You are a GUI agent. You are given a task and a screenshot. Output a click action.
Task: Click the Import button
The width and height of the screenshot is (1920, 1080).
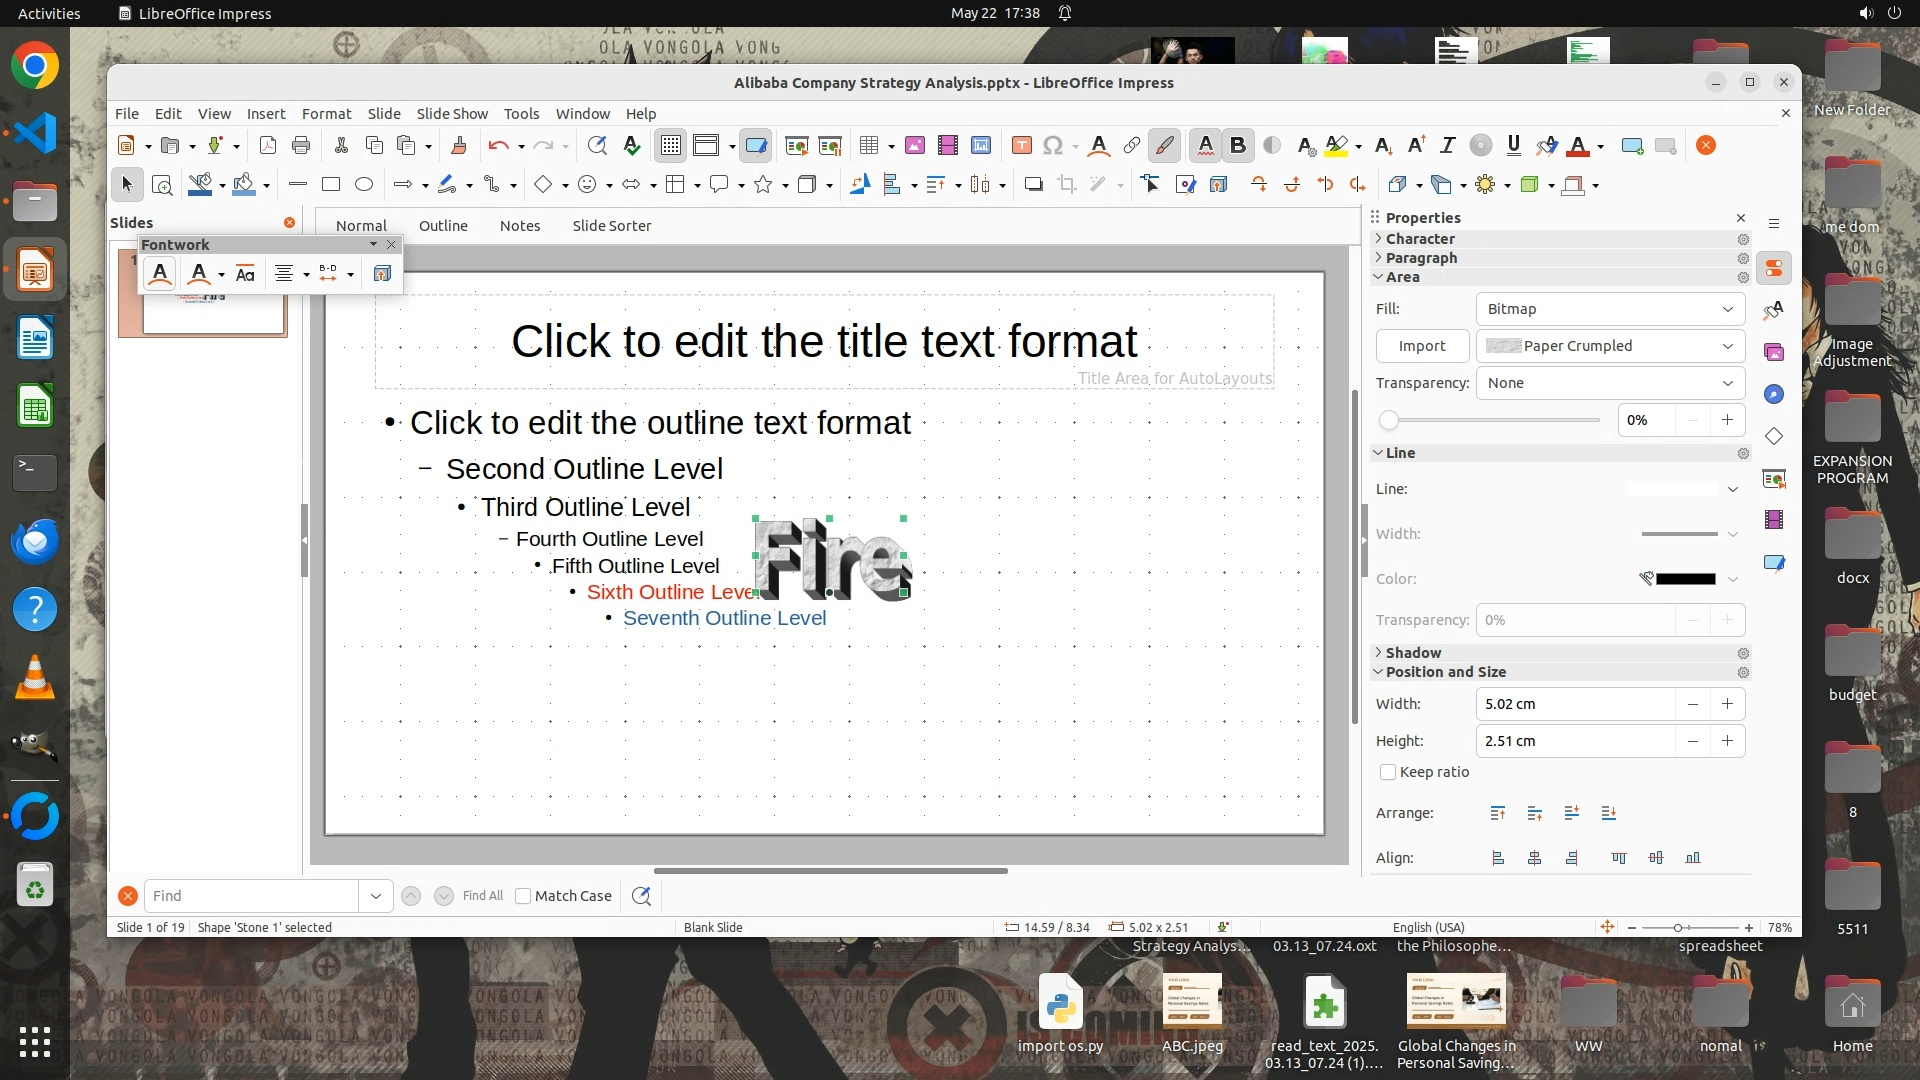1422,346
